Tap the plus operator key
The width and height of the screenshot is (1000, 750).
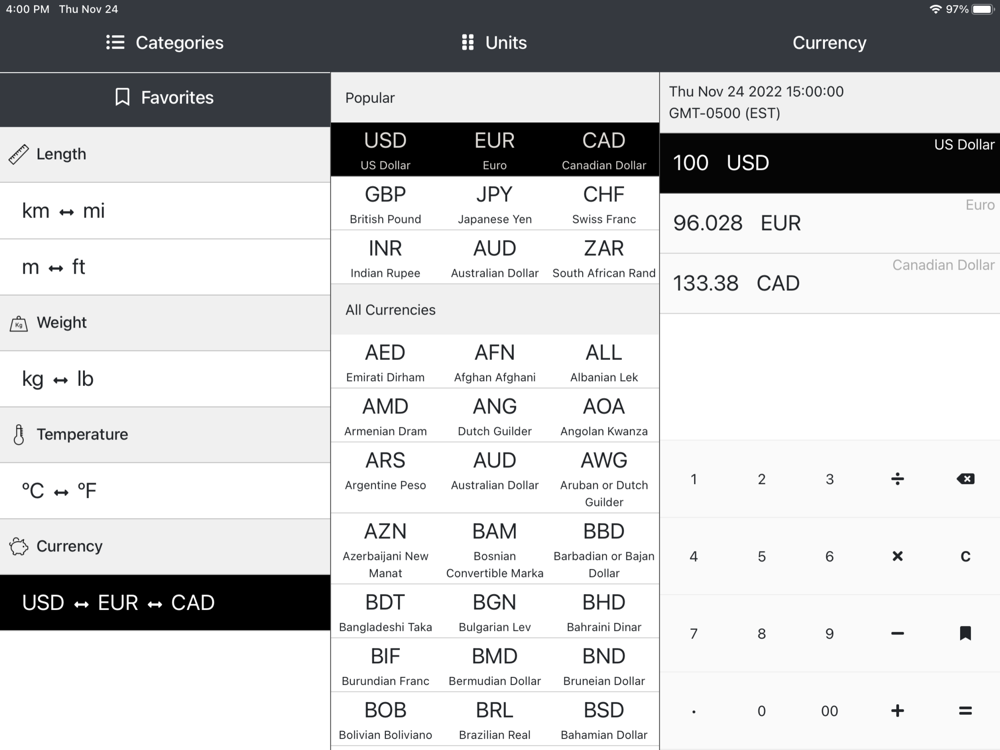[x=897, y=711]
